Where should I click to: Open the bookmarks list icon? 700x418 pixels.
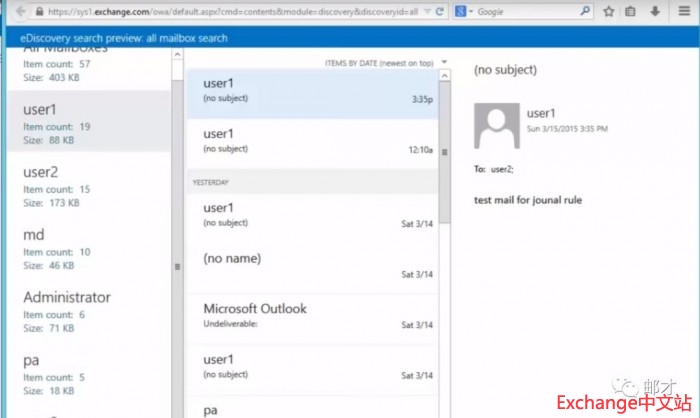tap(630, 11)
